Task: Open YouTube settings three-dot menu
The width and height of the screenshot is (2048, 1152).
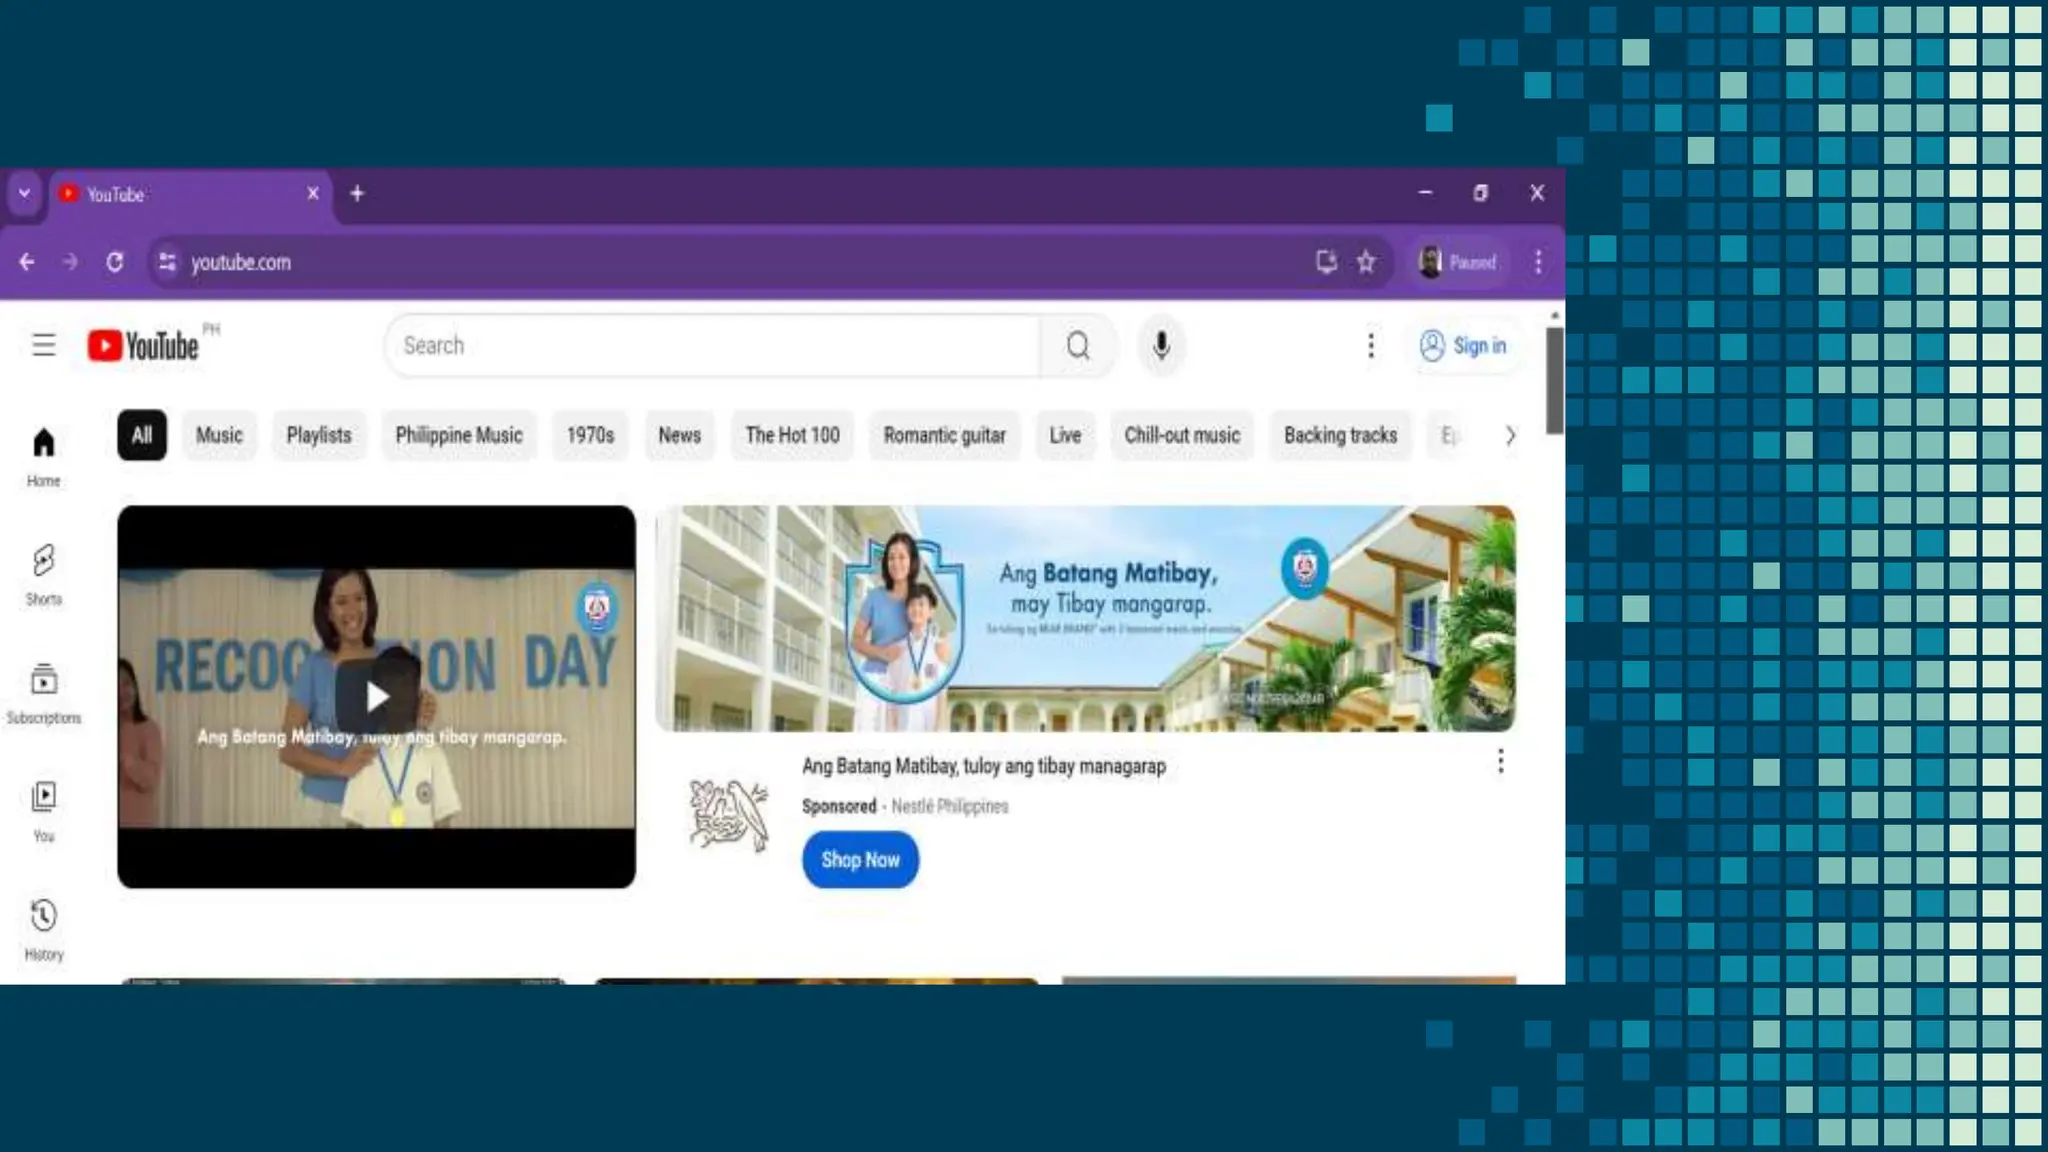Action: coord(1371,345)
